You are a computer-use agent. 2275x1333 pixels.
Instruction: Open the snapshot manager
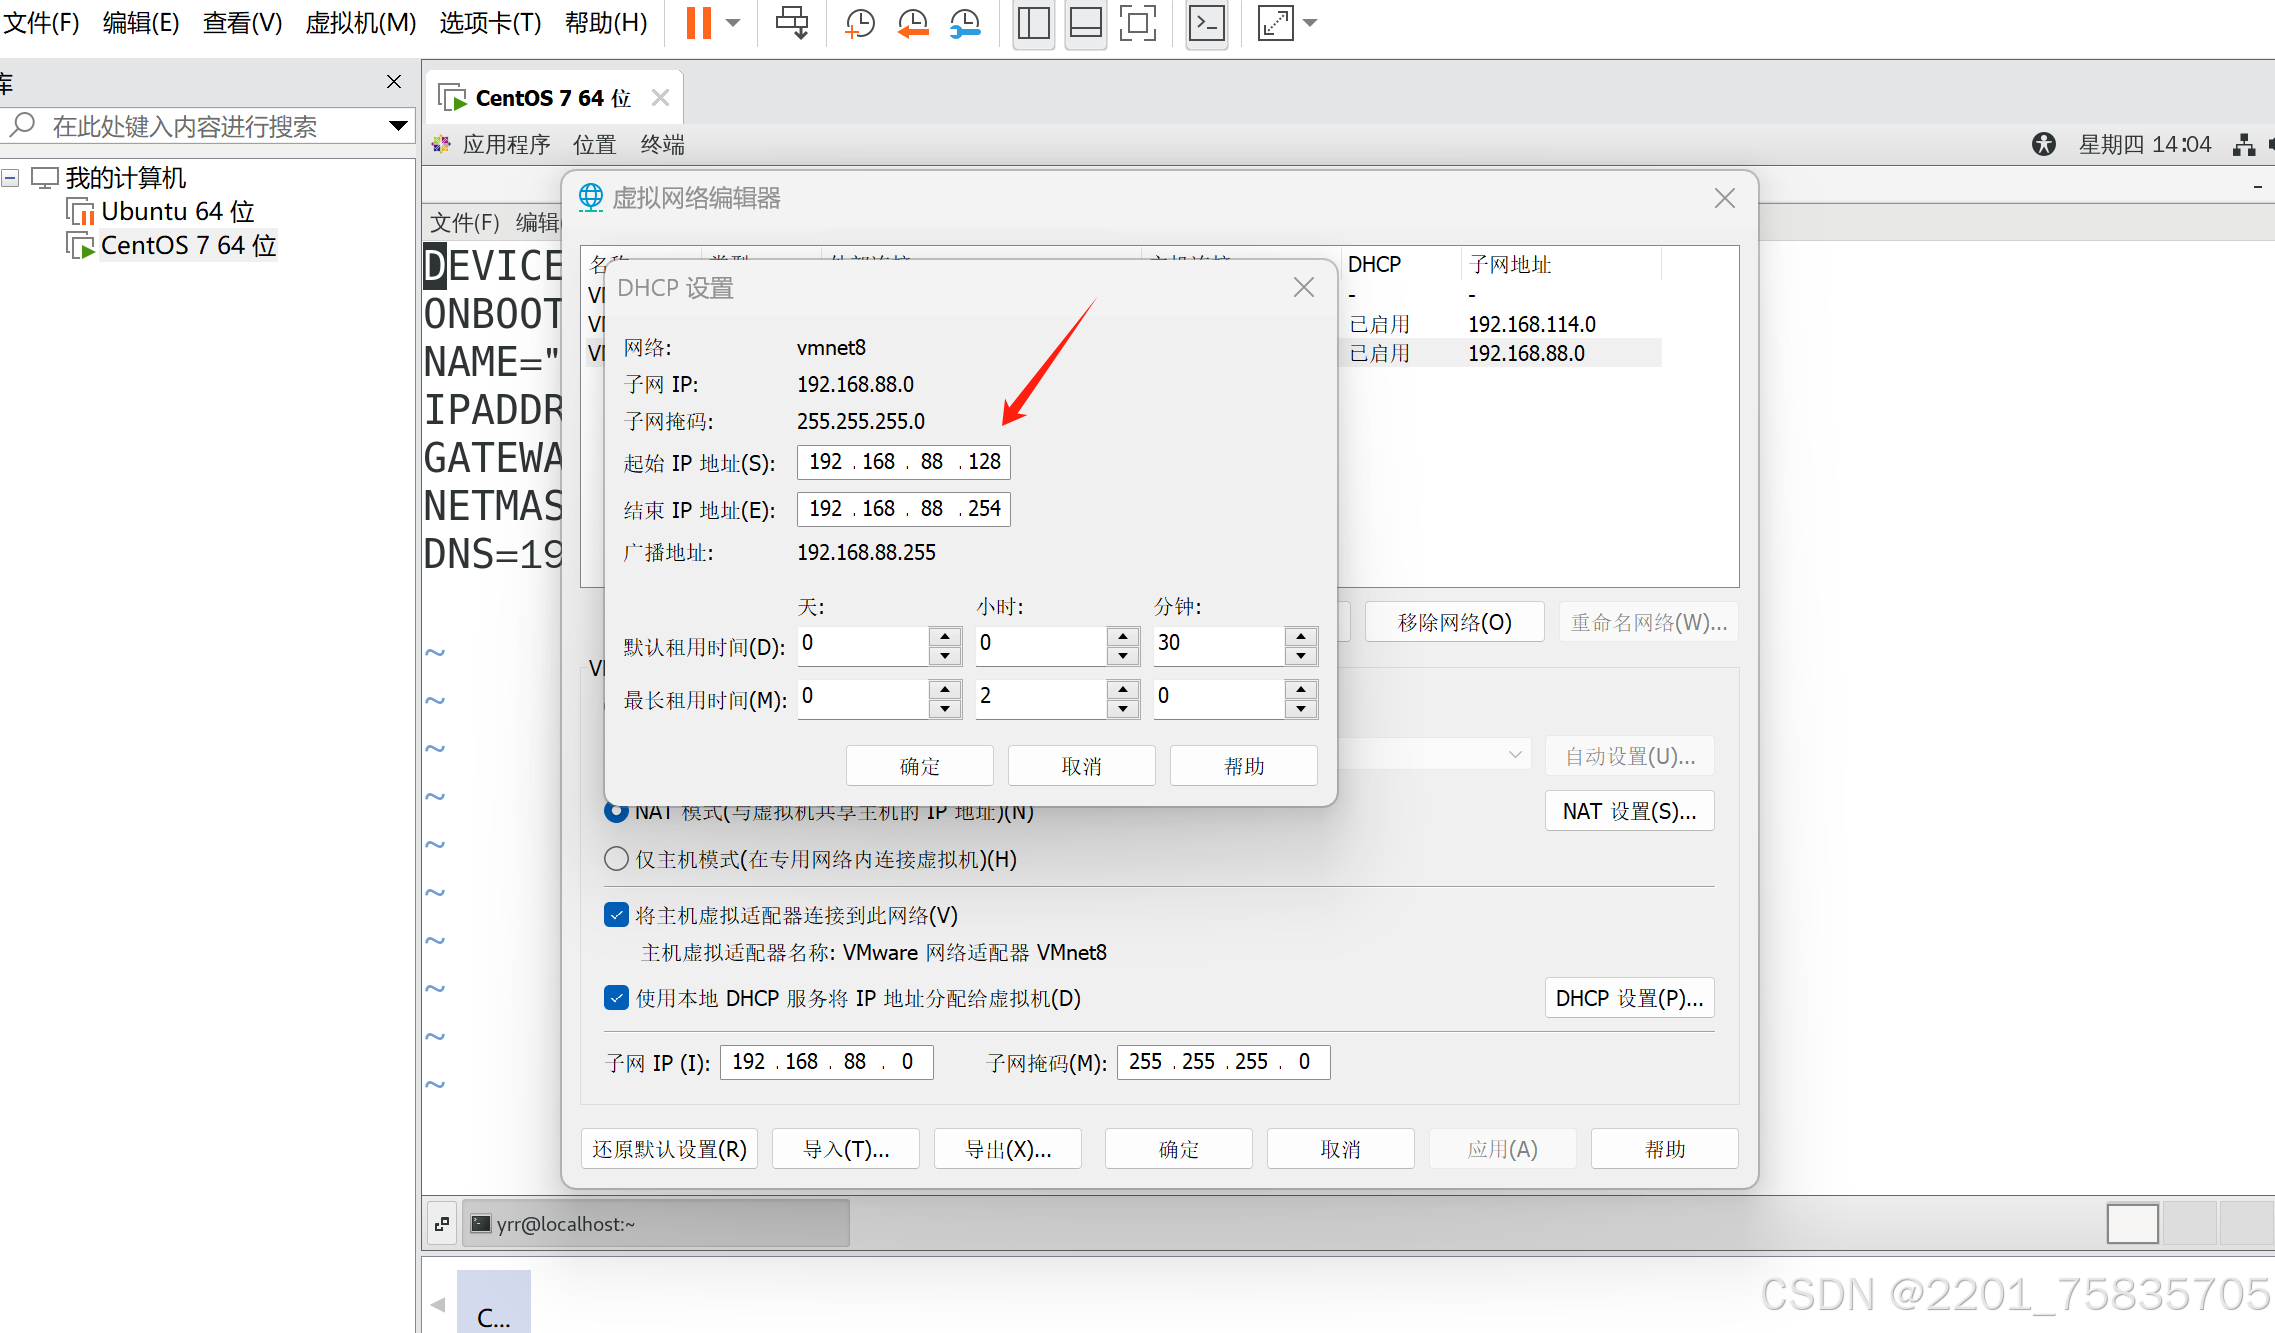964,23
